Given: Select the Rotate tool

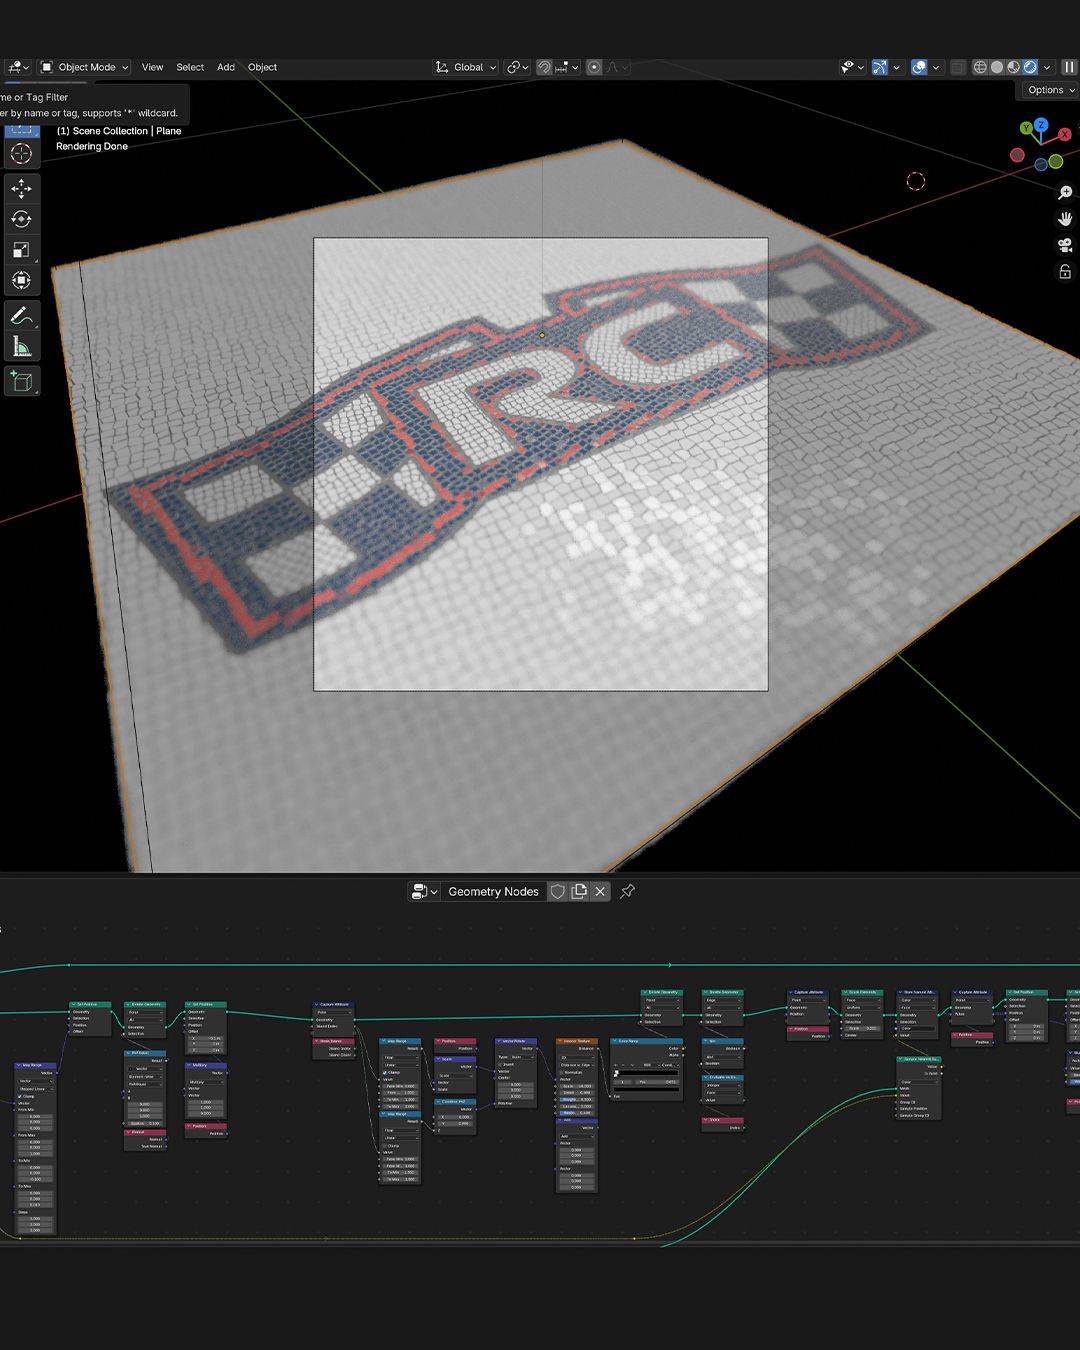Looking at the screenshot, I should click(x=21, y=219).
